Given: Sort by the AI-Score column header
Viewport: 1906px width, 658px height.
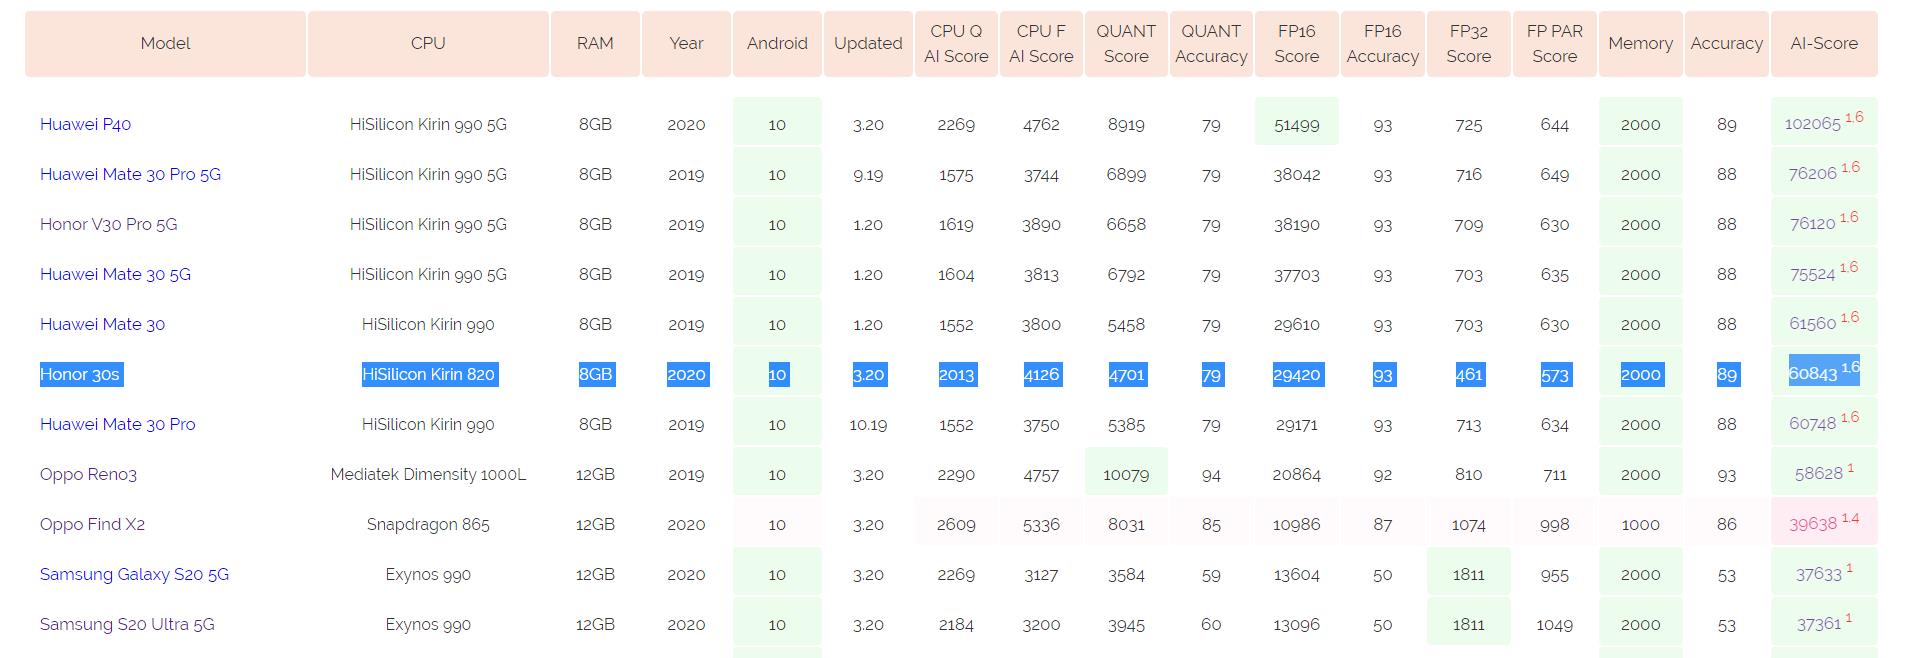Looking at the screenshot, I should [x=1823, y=43].
